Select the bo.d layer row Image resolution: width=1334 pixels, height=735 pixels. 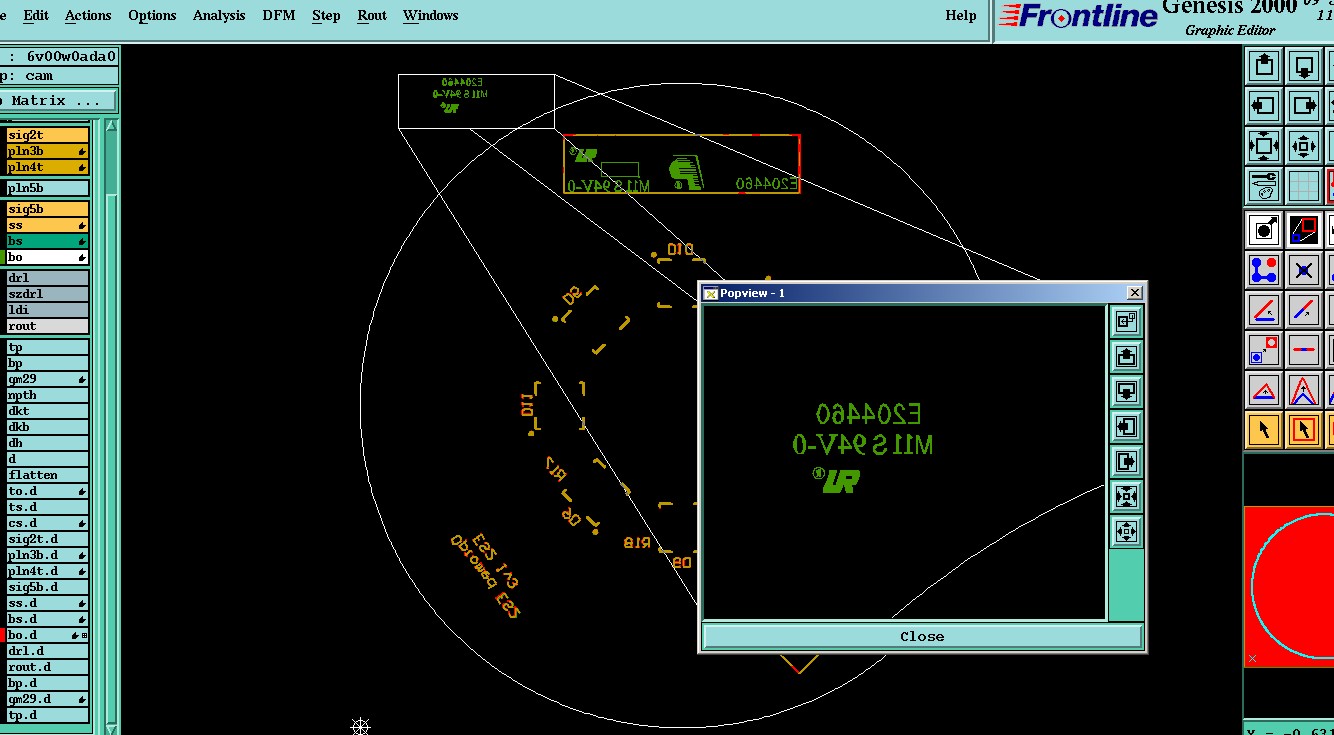click(x=47, y=635)
